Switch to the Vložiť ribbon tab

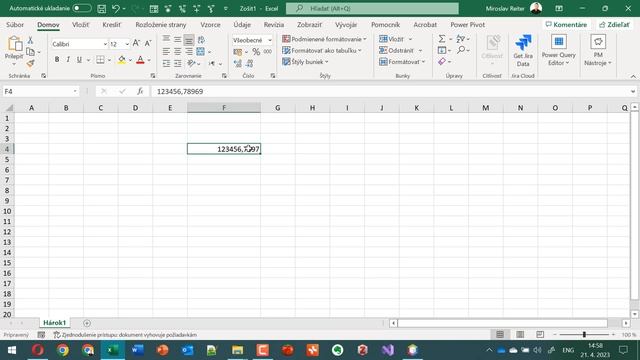coord(80,24)
